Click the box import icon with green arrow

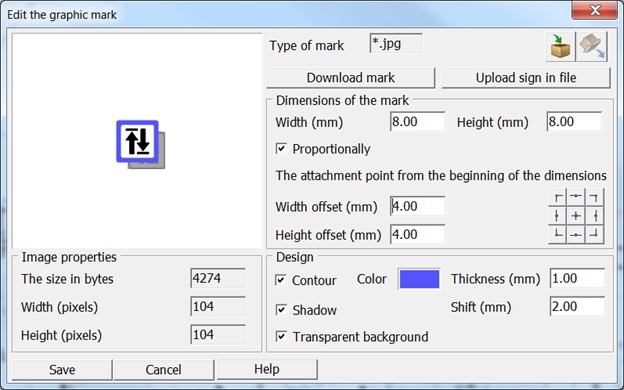560,47
